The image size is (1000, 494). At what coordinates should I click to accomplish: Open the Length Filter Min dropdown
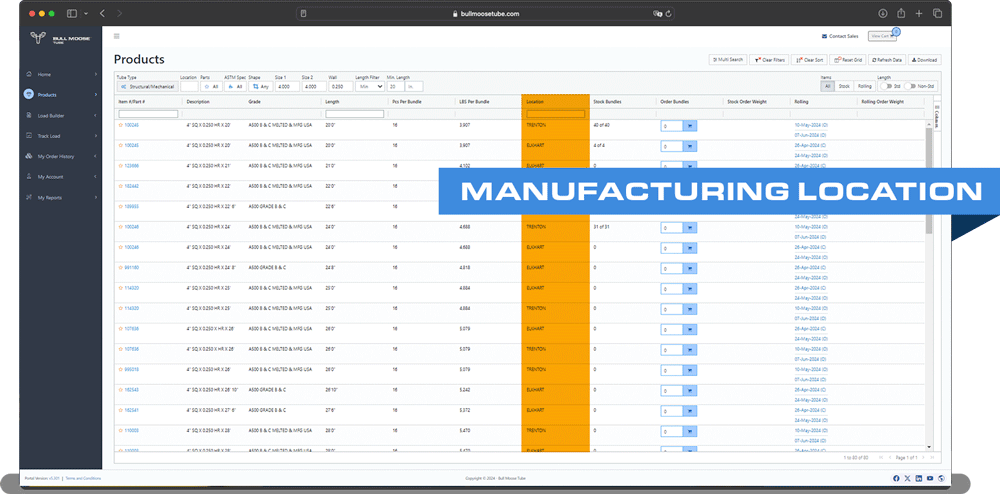point(370,86)
